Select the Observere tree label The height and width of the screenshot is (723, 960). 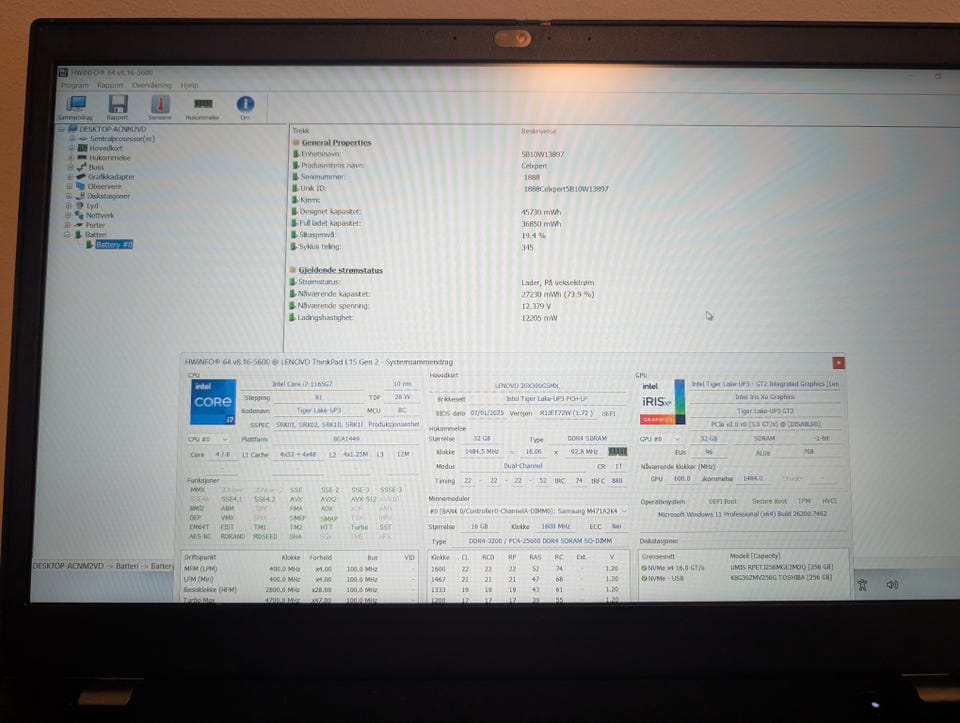point(105,186)
